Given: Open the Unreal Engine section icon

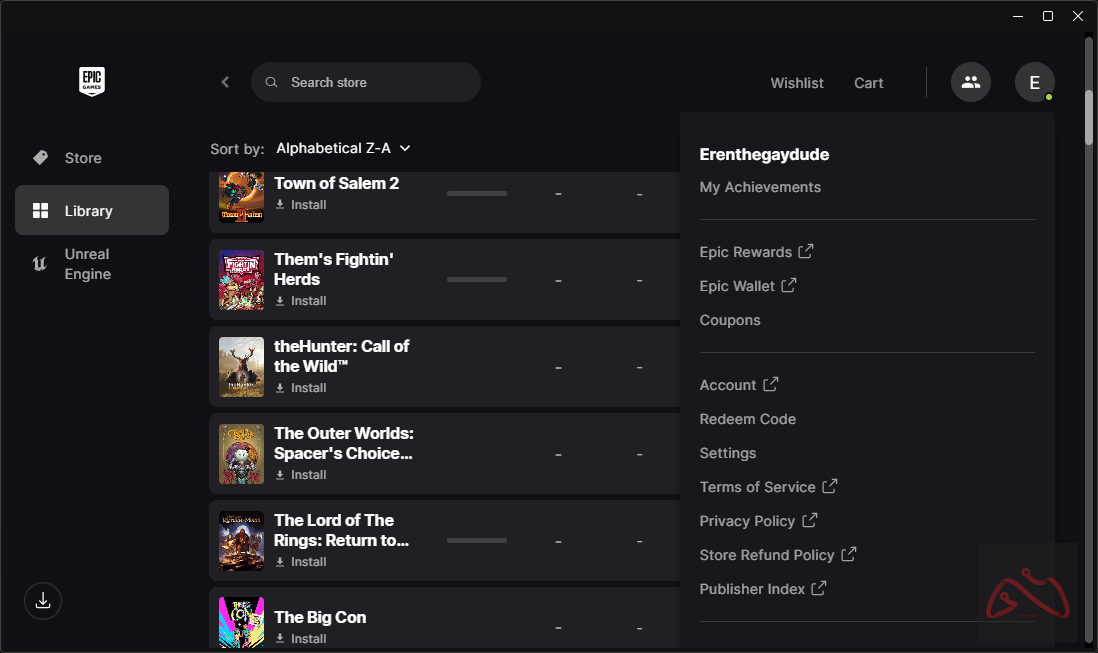Looking at the screenshot, I should [x=39, y=264].
